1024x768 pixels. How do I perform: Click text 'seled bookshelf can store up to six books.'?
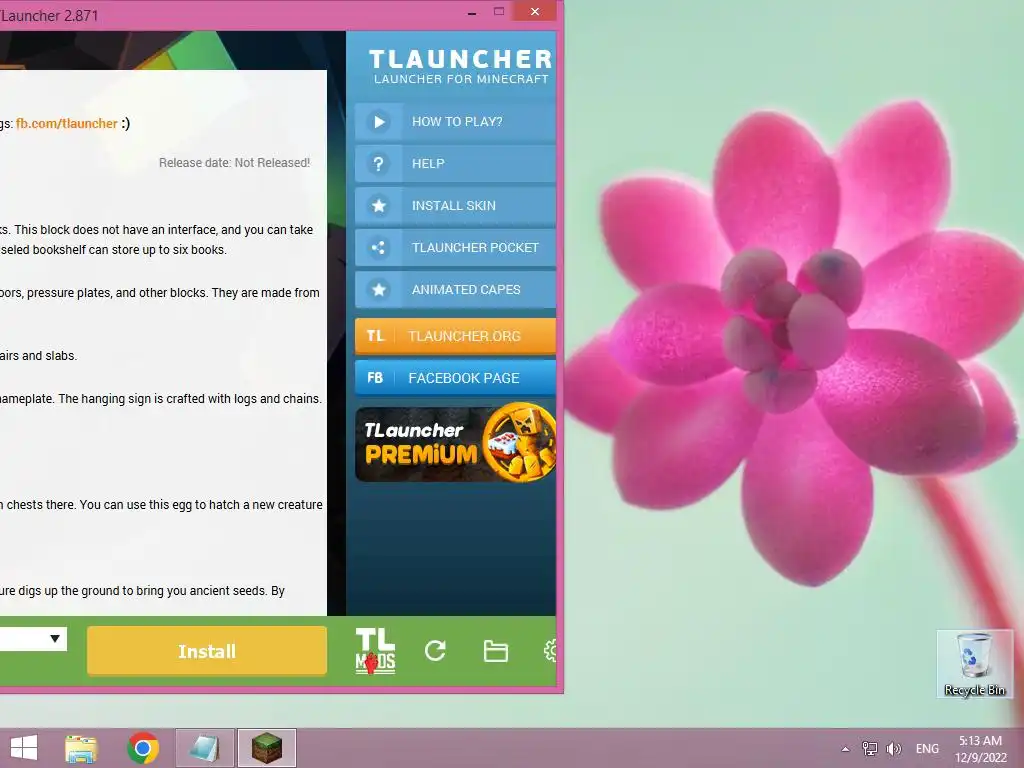(113, 249)
